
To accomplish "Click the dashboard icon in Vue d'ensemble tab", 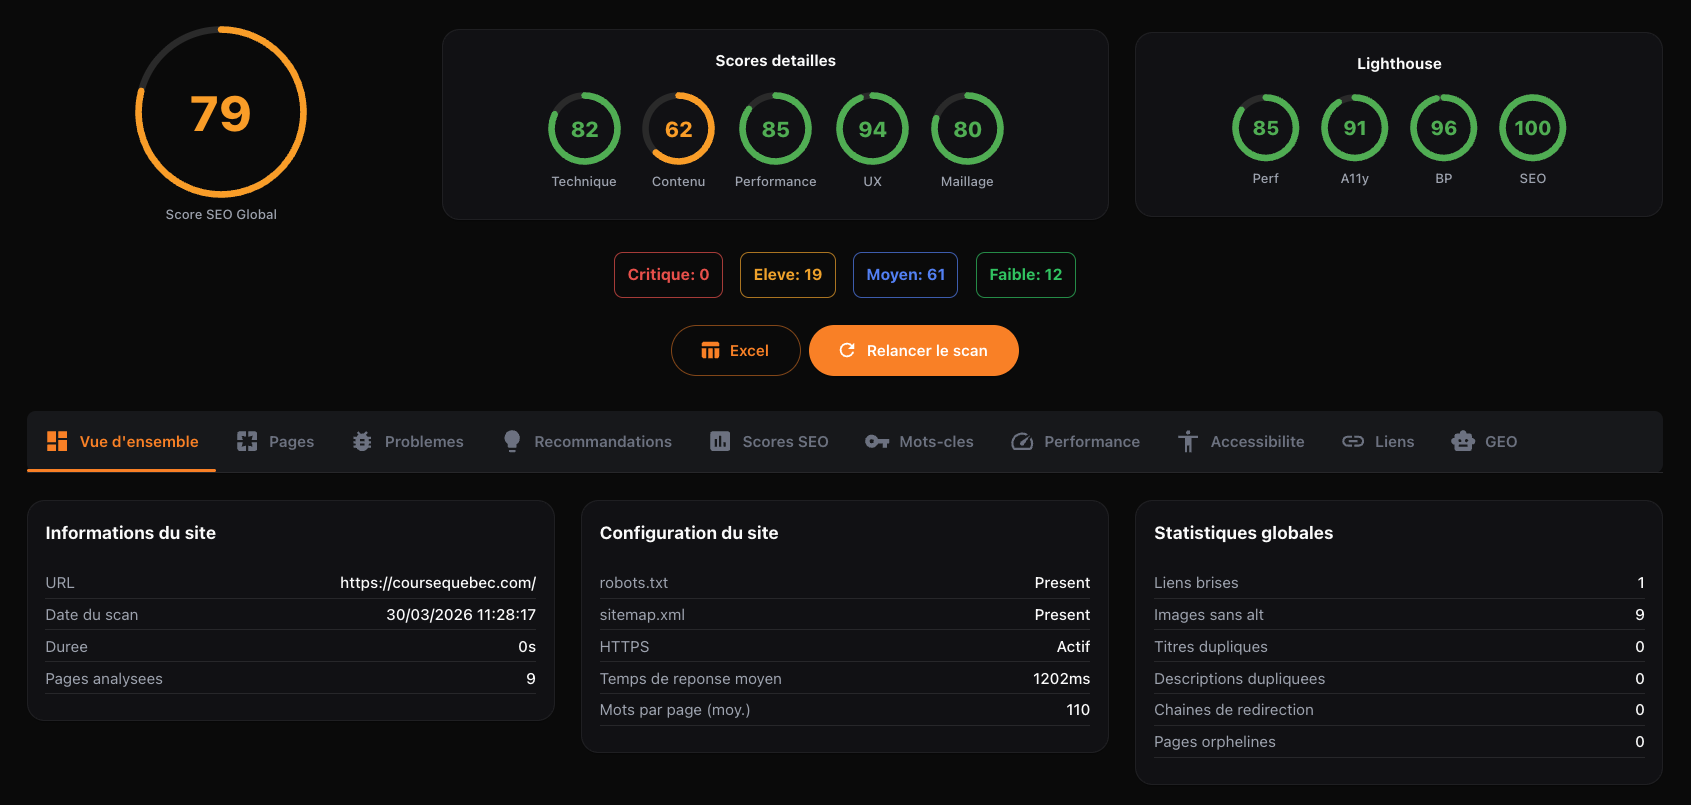I will [57, 441].
